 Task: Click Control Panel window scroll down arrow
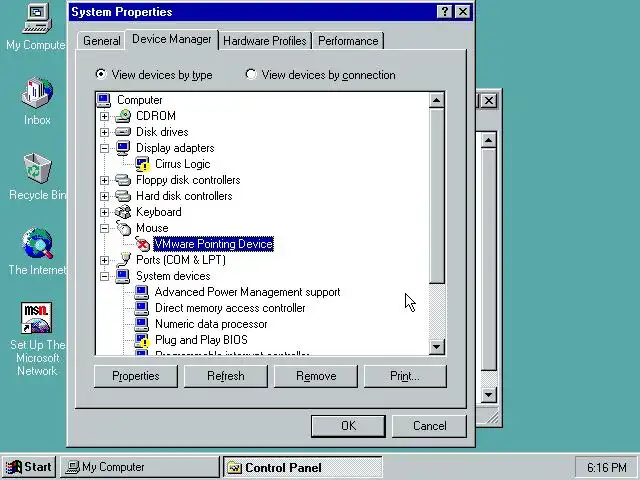tap(489, 395)
